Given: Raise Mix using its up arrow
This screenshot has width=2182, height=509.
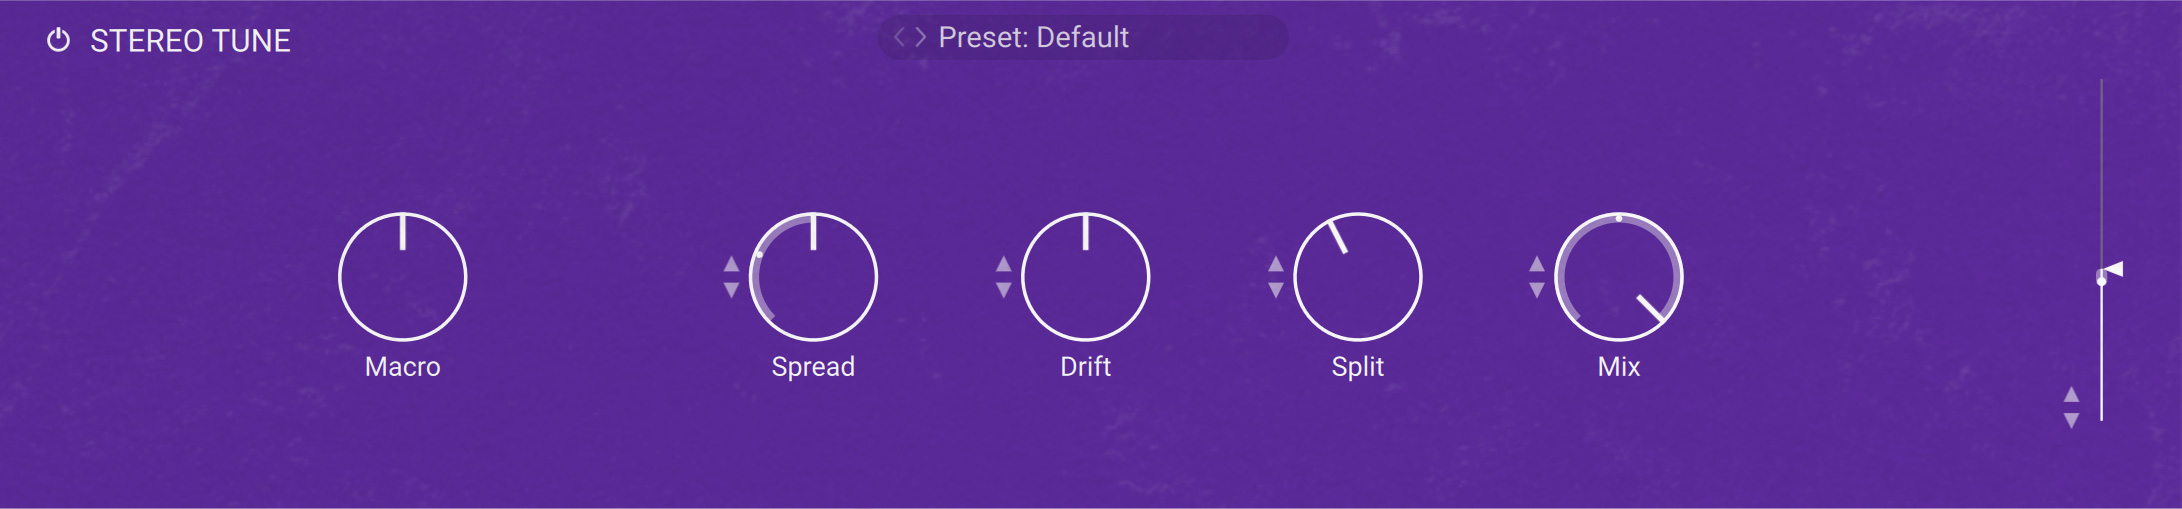Looking at the screenshot, I should (1537, 265).
